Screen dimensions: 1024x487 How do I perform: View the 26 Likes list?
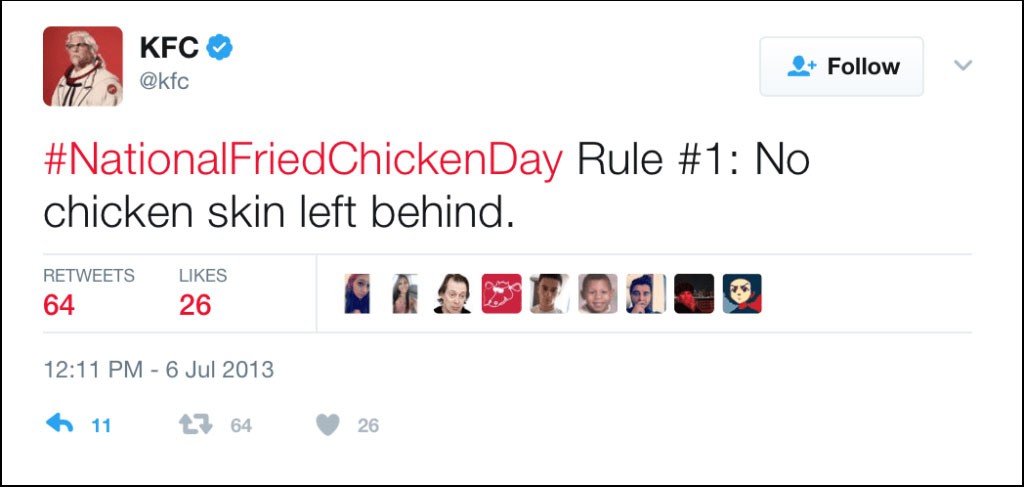coord(196,305)
